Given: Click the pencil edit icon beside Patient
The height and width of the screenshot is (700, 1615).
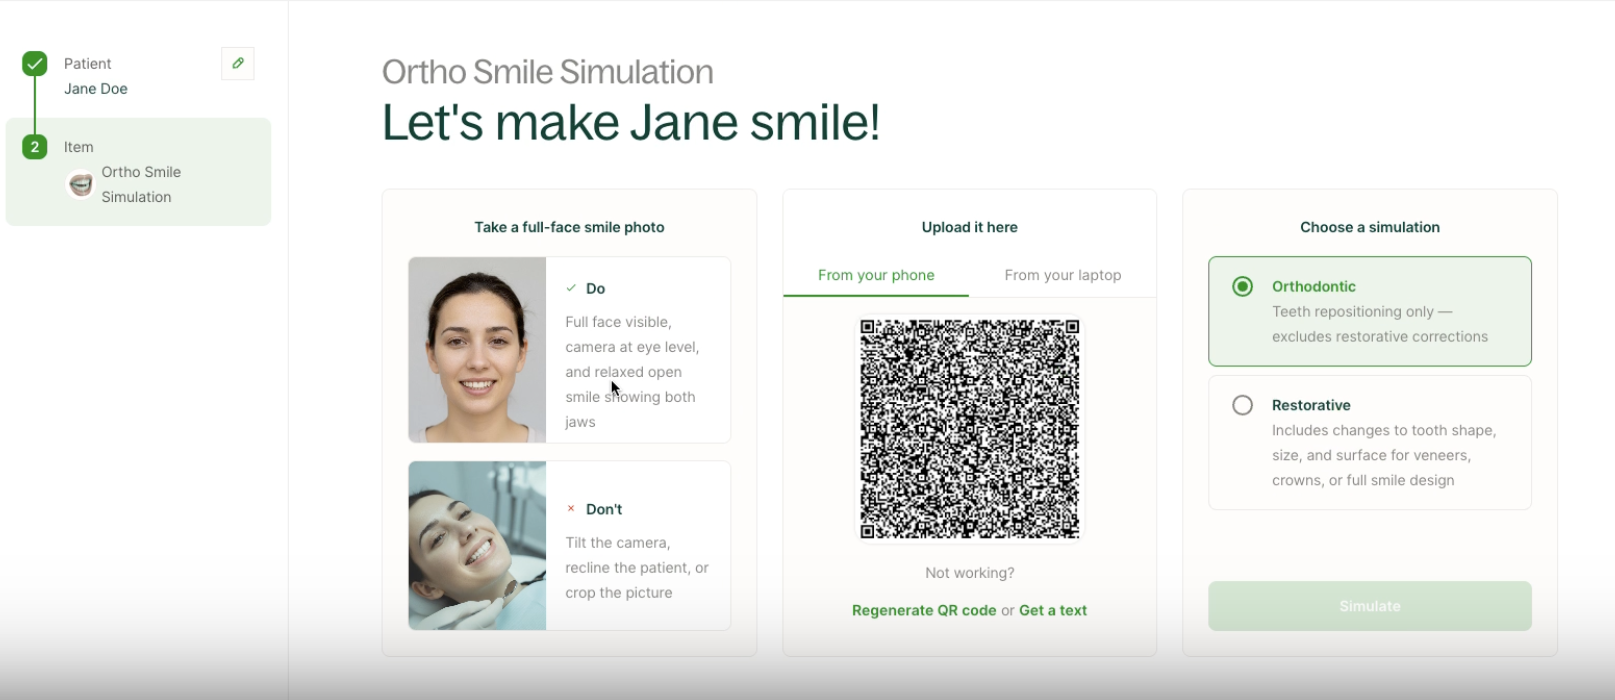Looking at the screenshot, I should [x=238, y=64].
